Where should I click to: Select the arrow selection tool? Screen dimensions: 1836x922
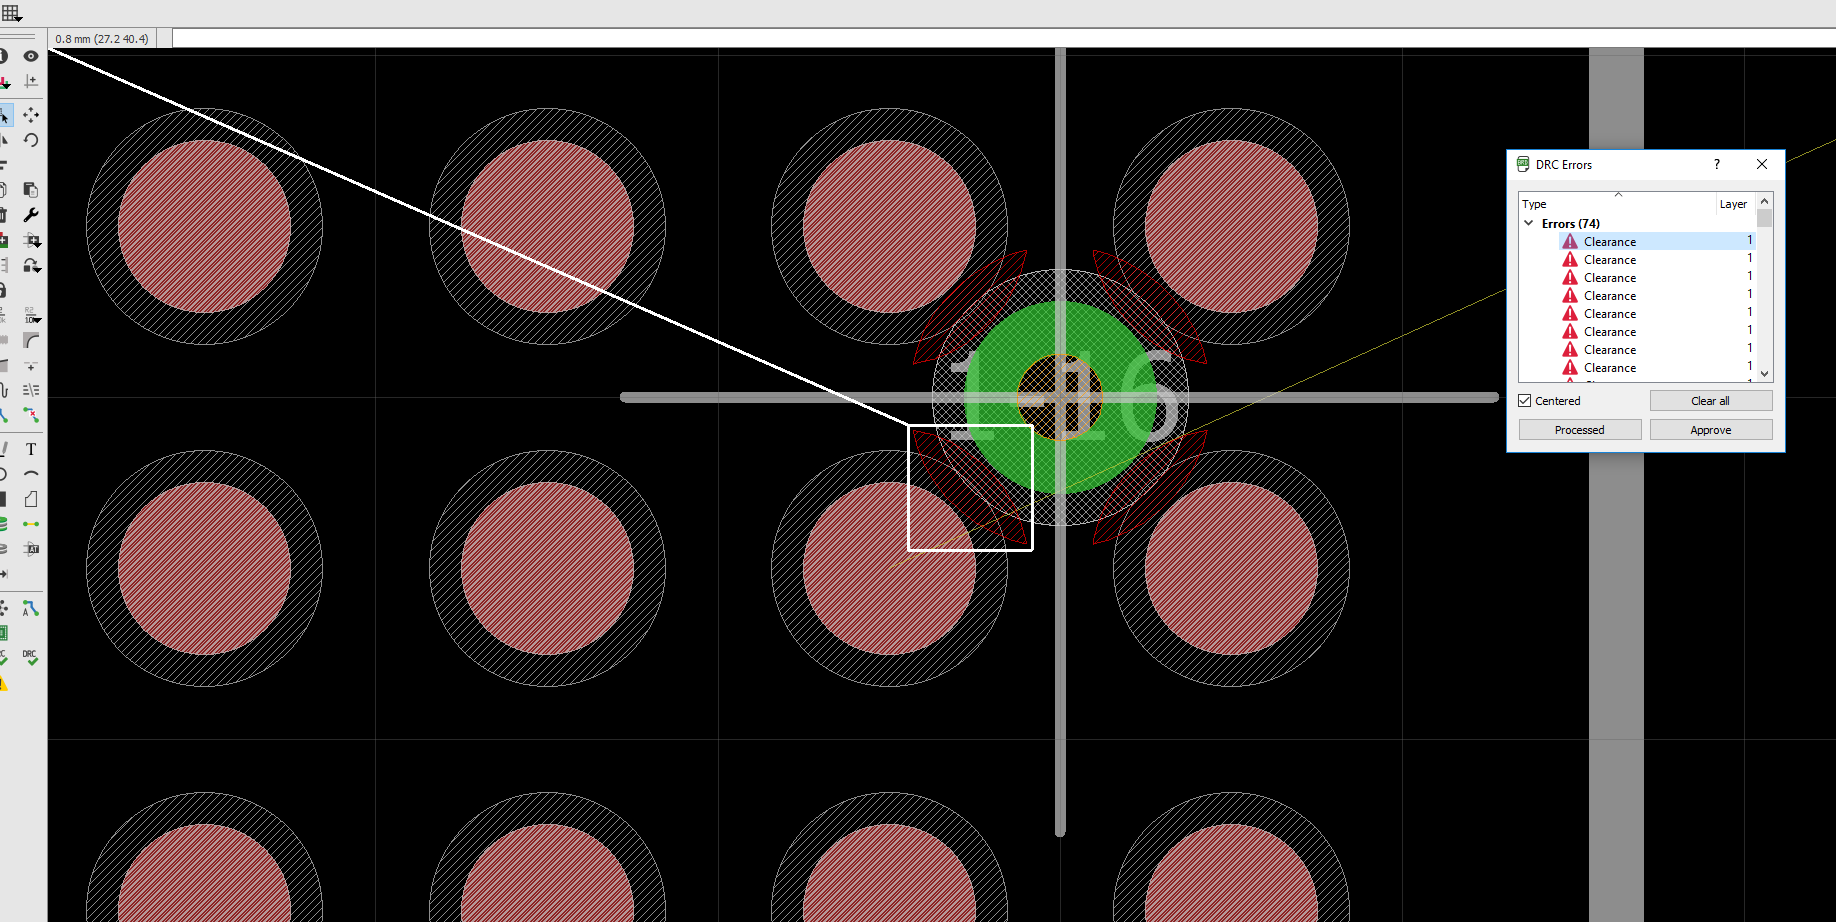(6, 116)
